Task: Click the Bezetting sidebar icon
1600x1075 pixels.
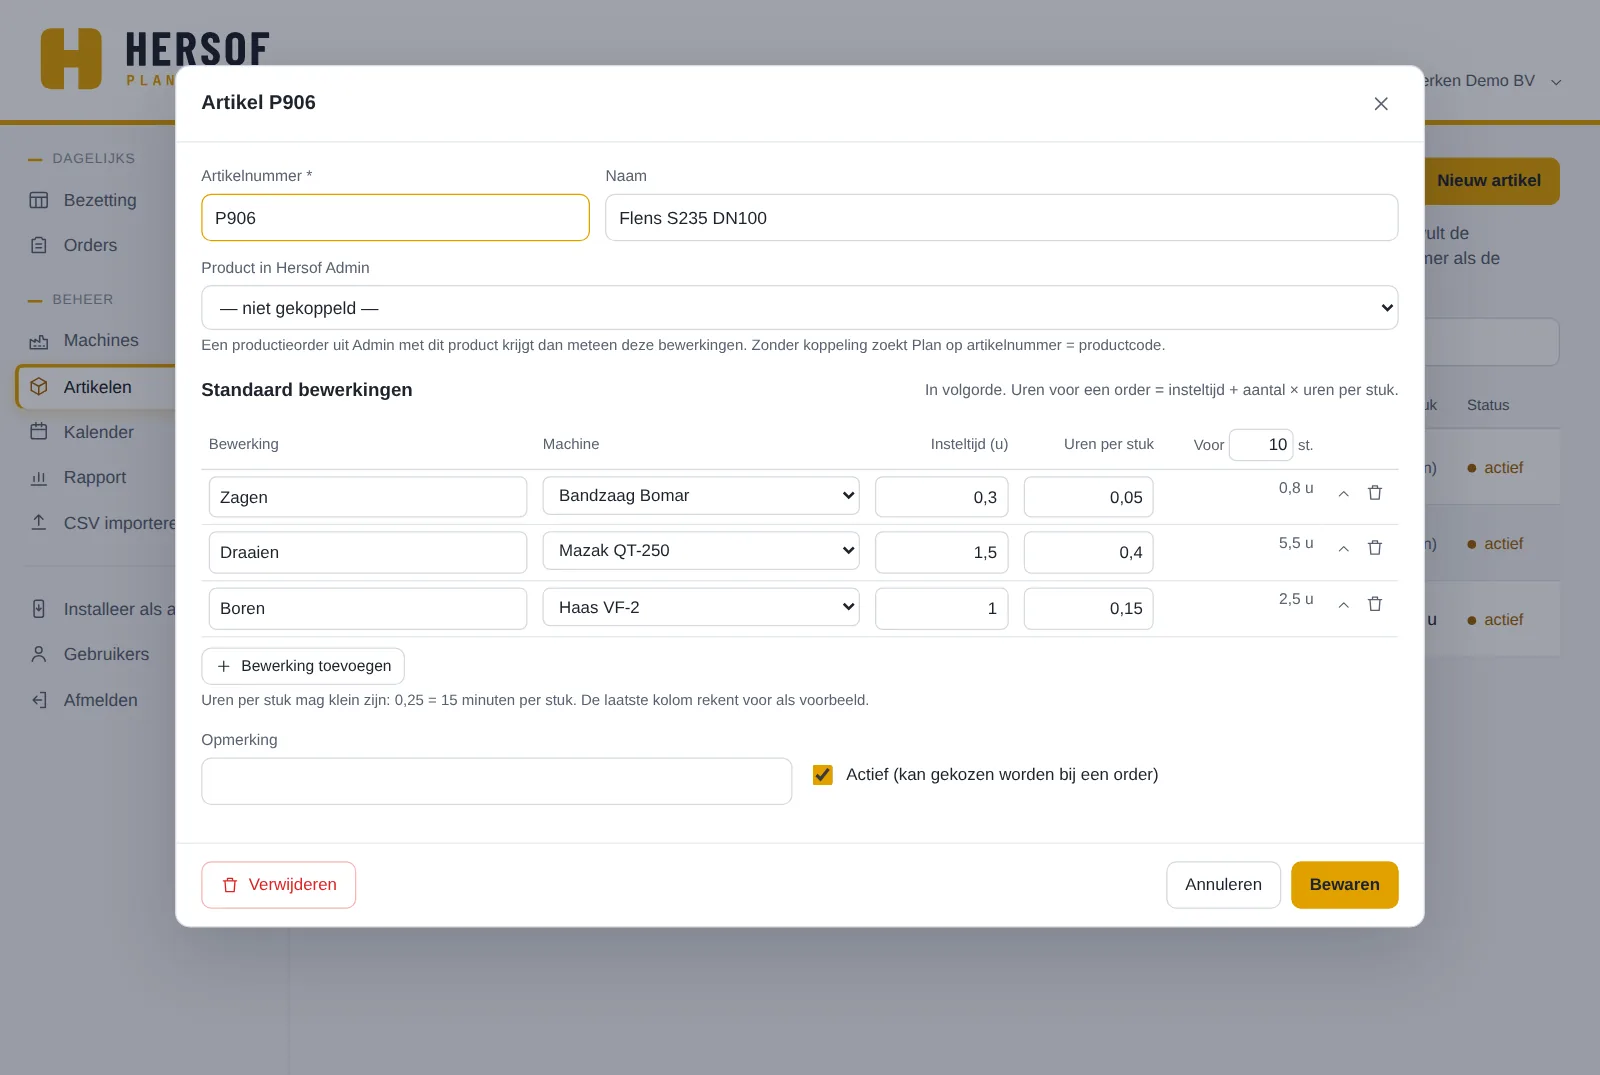Action: pos(39,200)
